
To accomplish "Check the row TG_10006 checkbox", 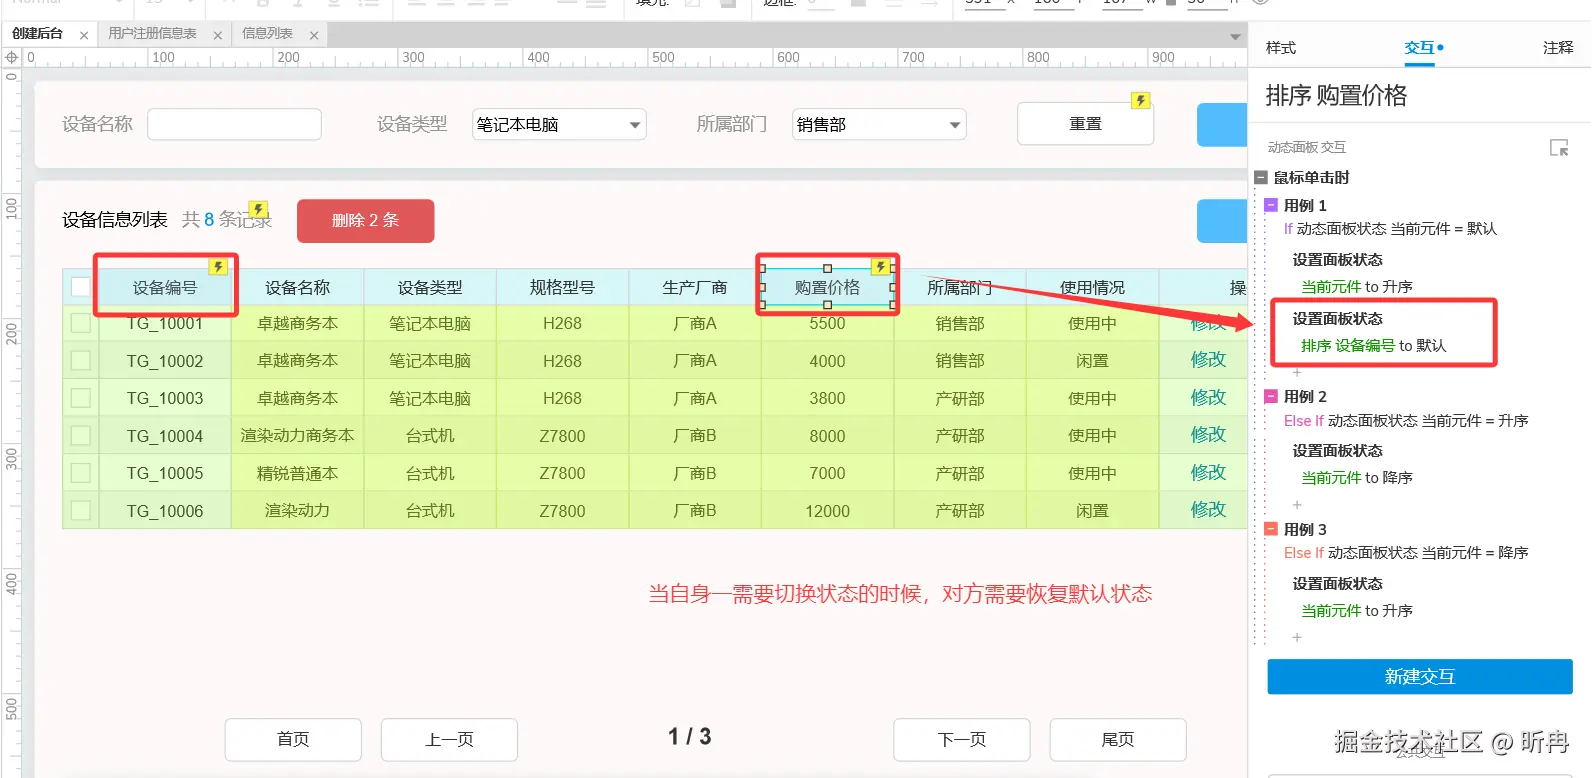I will click(x=81, y=510).
